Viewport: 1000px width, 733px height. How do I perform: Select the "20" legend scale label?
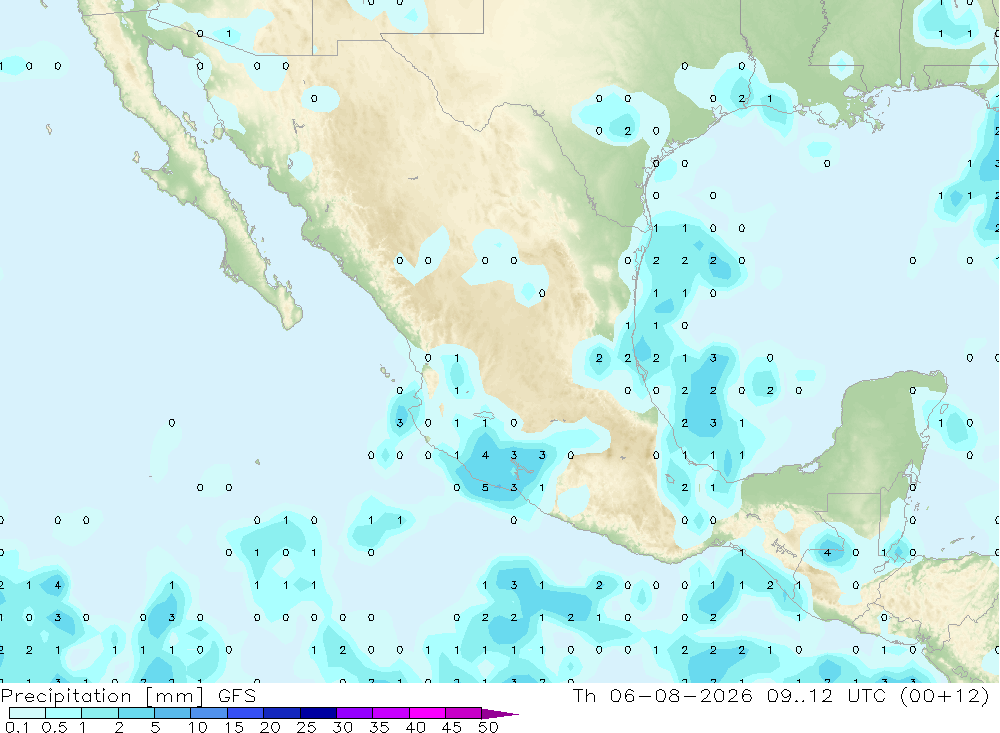coord(270,727)
